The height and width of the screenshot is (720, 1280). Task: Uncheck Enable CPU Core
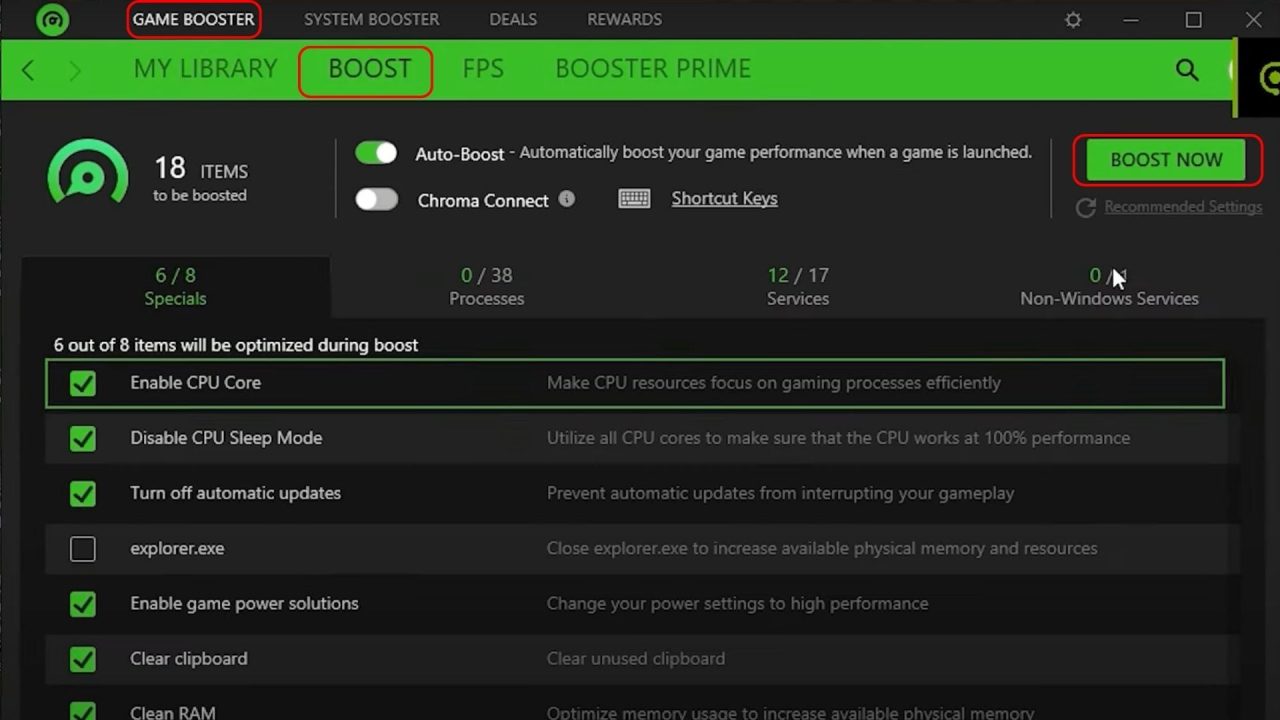[x=83, y=383]
